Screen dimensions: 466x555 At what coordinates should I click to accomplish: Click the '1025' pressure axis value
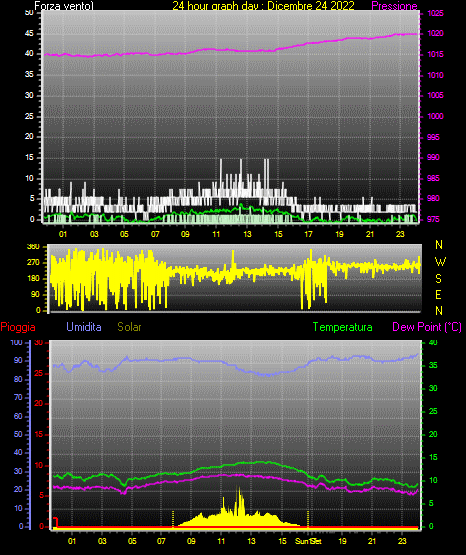[x=435, y=14]
